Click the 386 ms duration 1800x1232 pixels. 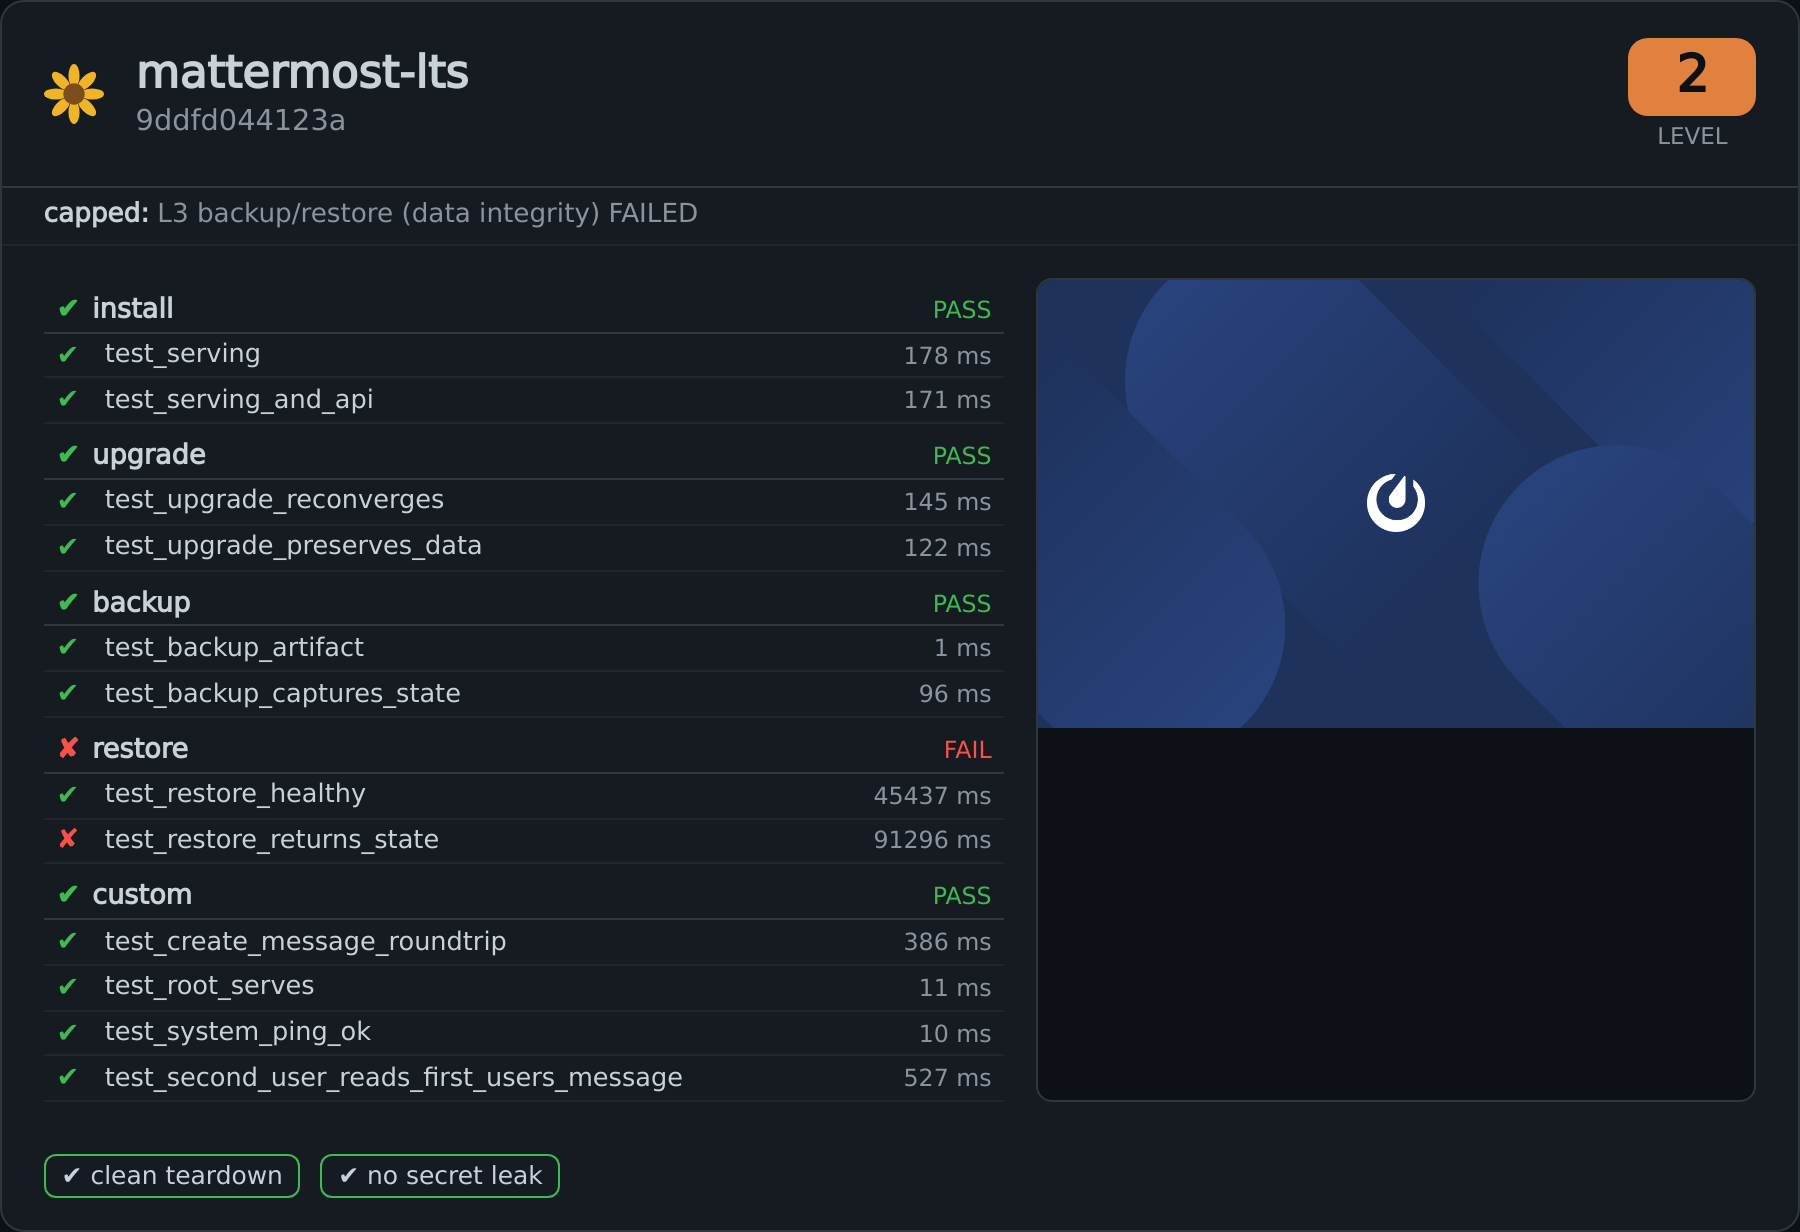point(948,942)
